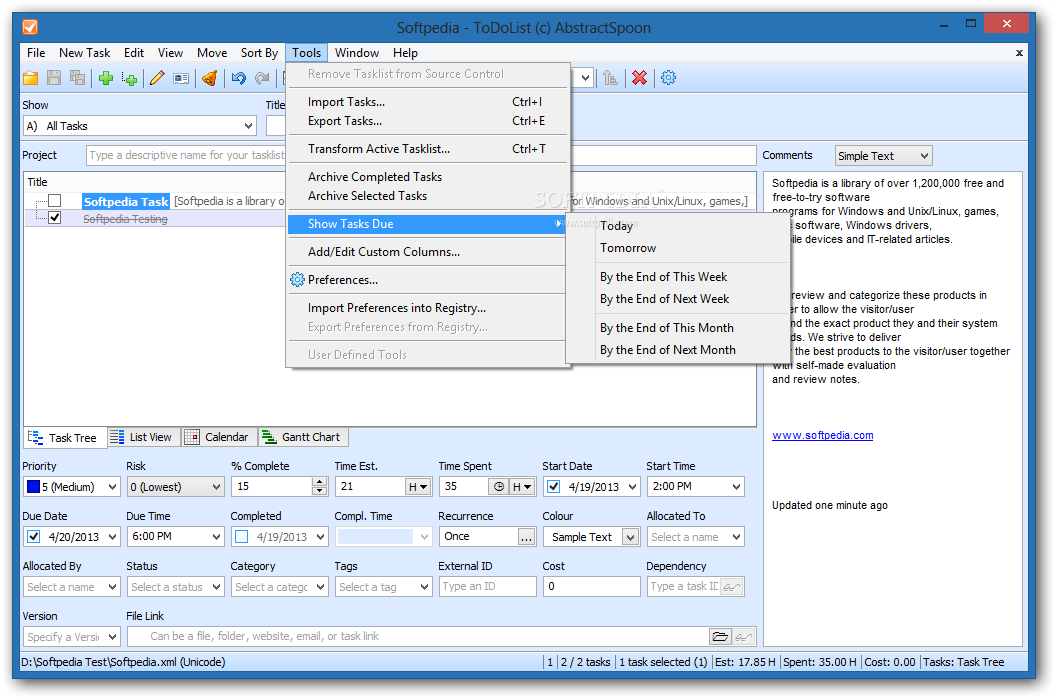Image resolution: width=1056 pixels, height=699 pixels.
Task: Toggle the Due Date checkbox
Action: [33, 537]
